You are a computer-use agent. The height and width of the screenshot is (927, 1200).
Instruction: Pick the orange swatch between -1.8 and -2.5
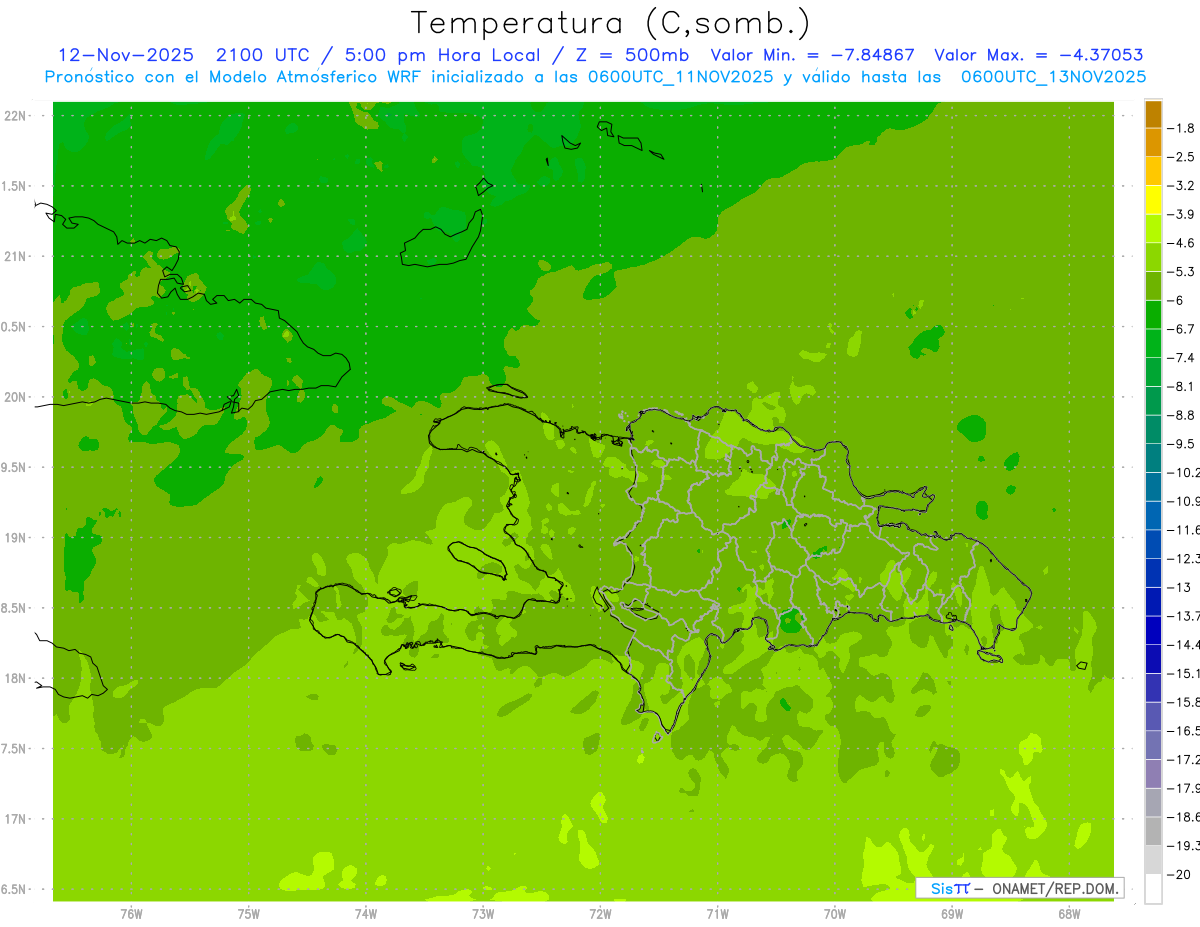click(1153, 143)
